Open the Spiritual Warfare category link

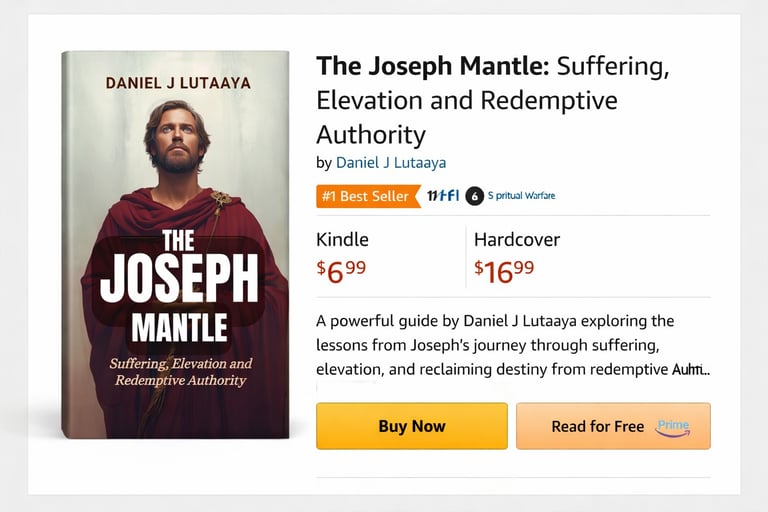[x=522, y=196]
